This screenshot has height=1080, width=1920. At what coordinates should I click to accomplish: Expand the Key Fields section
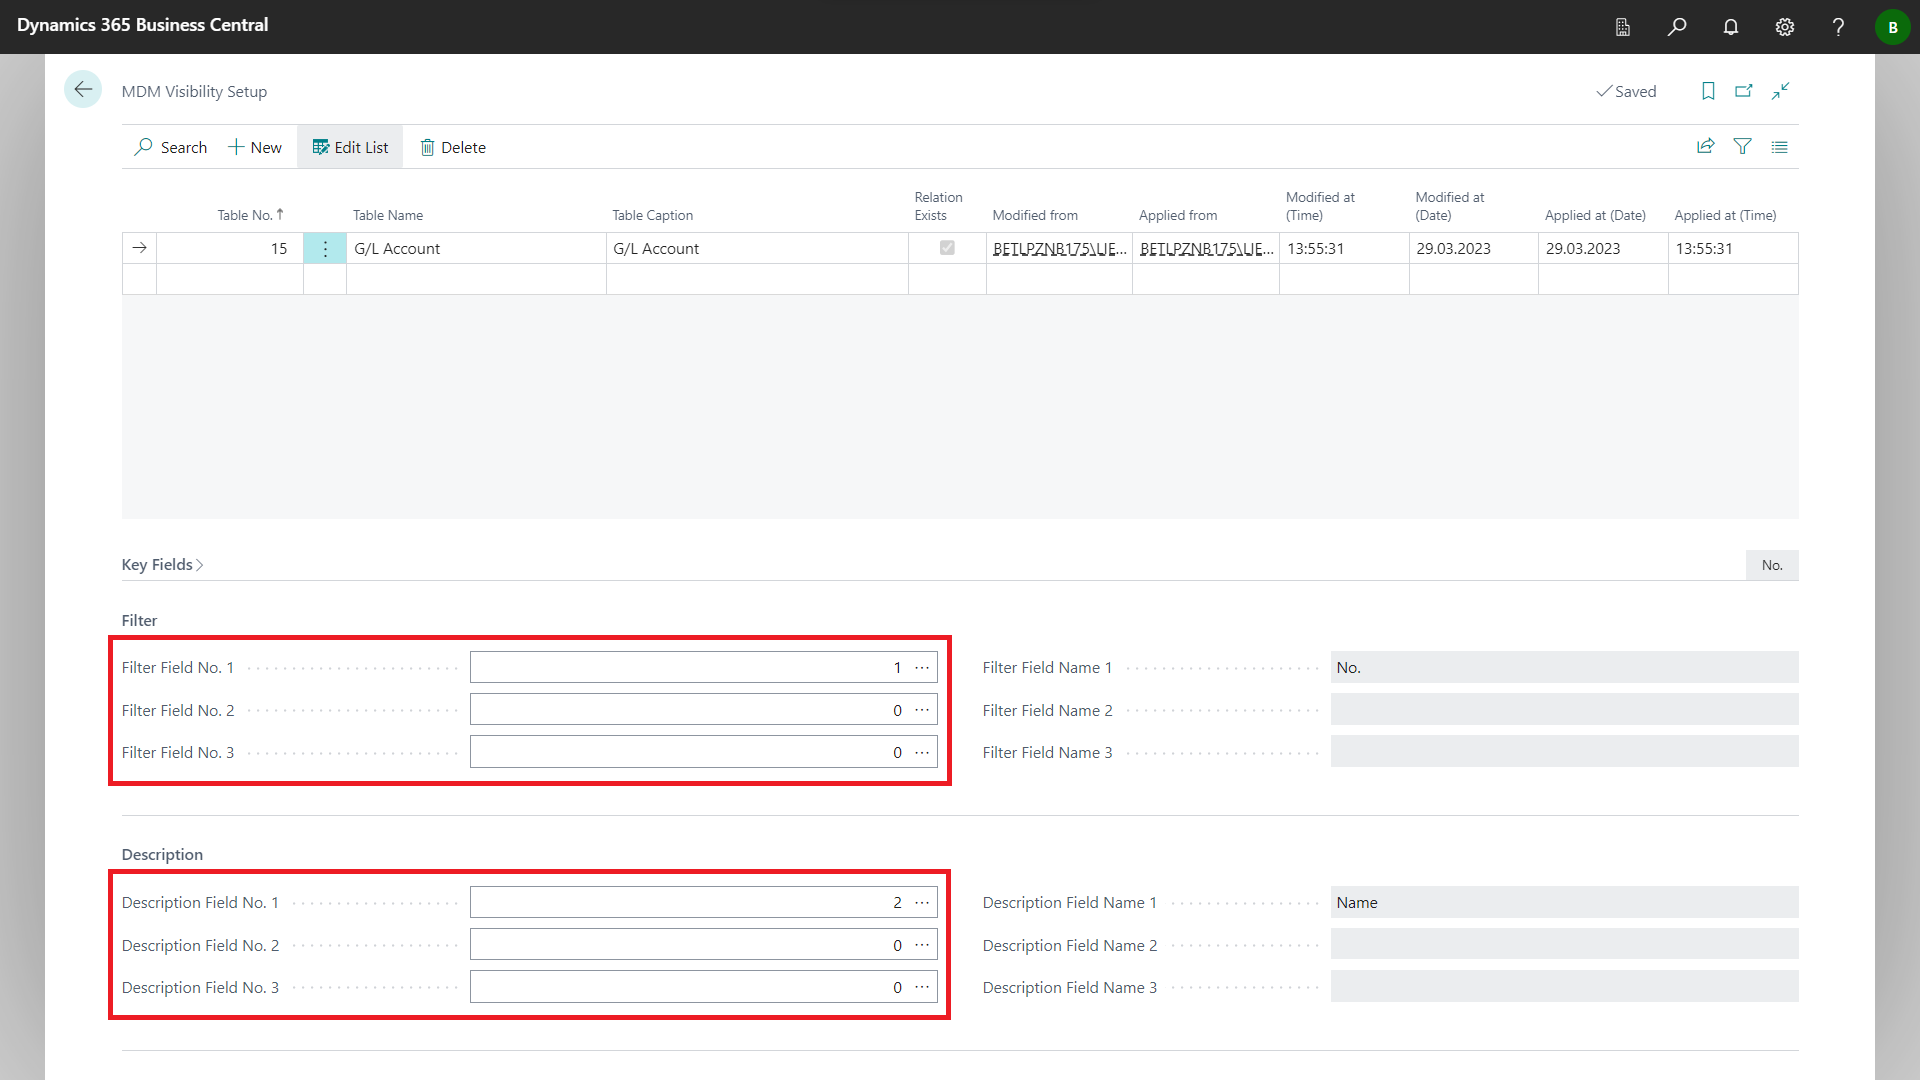point(163,565)
